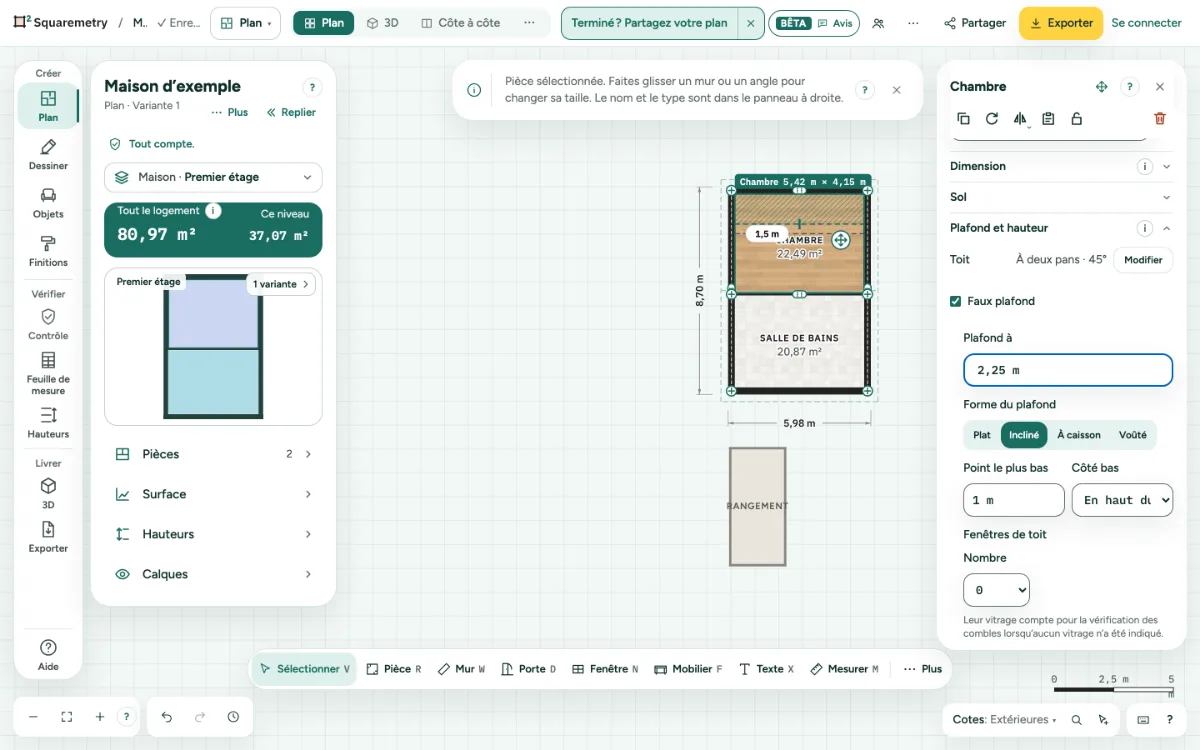Select À caisson ceiling shape

pyautogui.click(x=1079, y=435)
